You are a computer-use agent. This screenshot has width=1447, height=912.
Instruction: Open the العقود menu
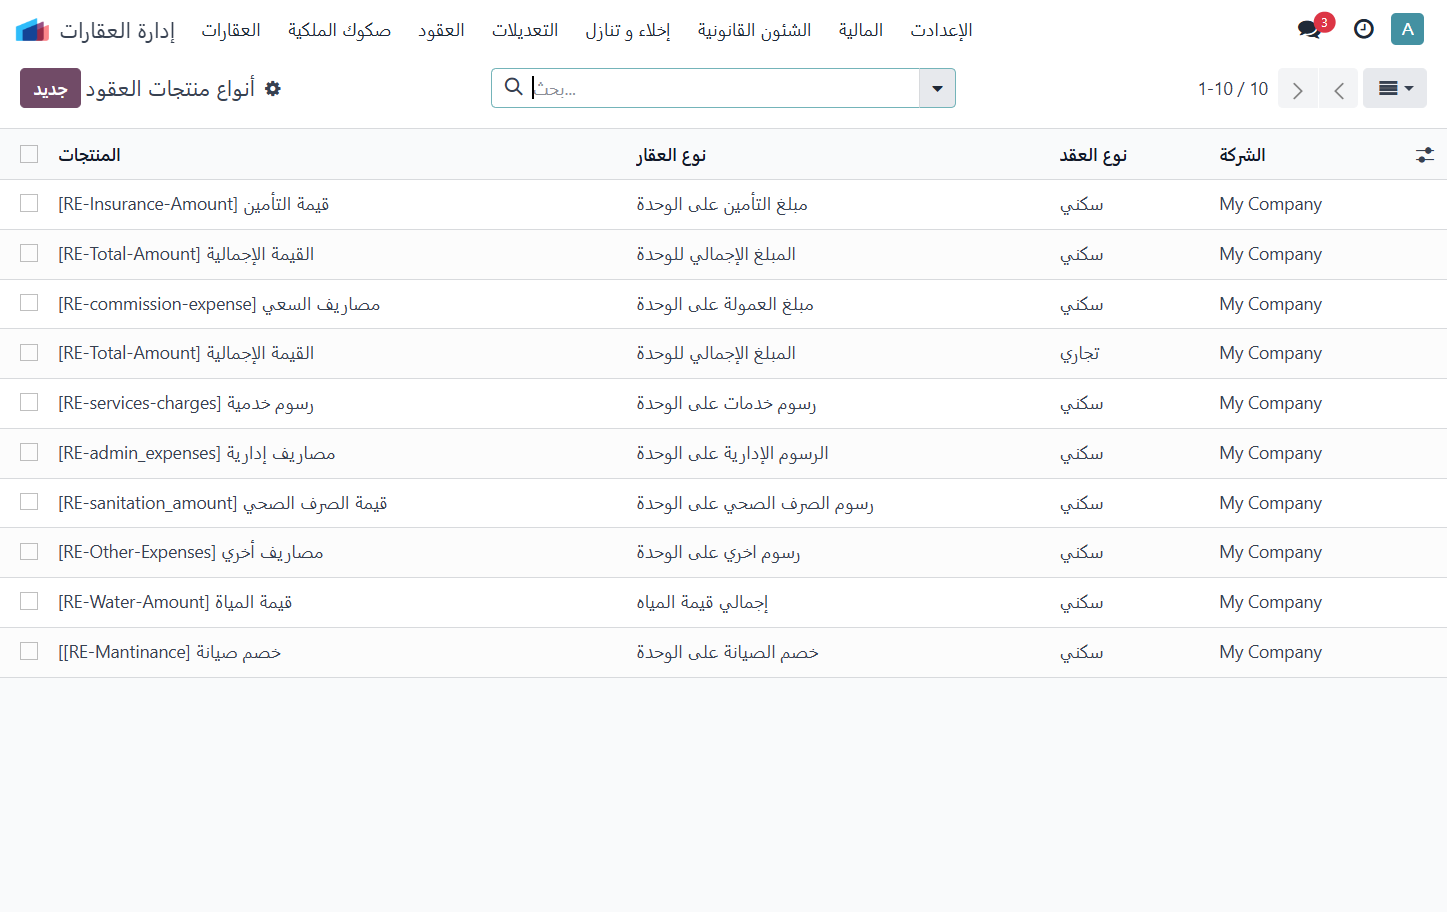(441, 30)
